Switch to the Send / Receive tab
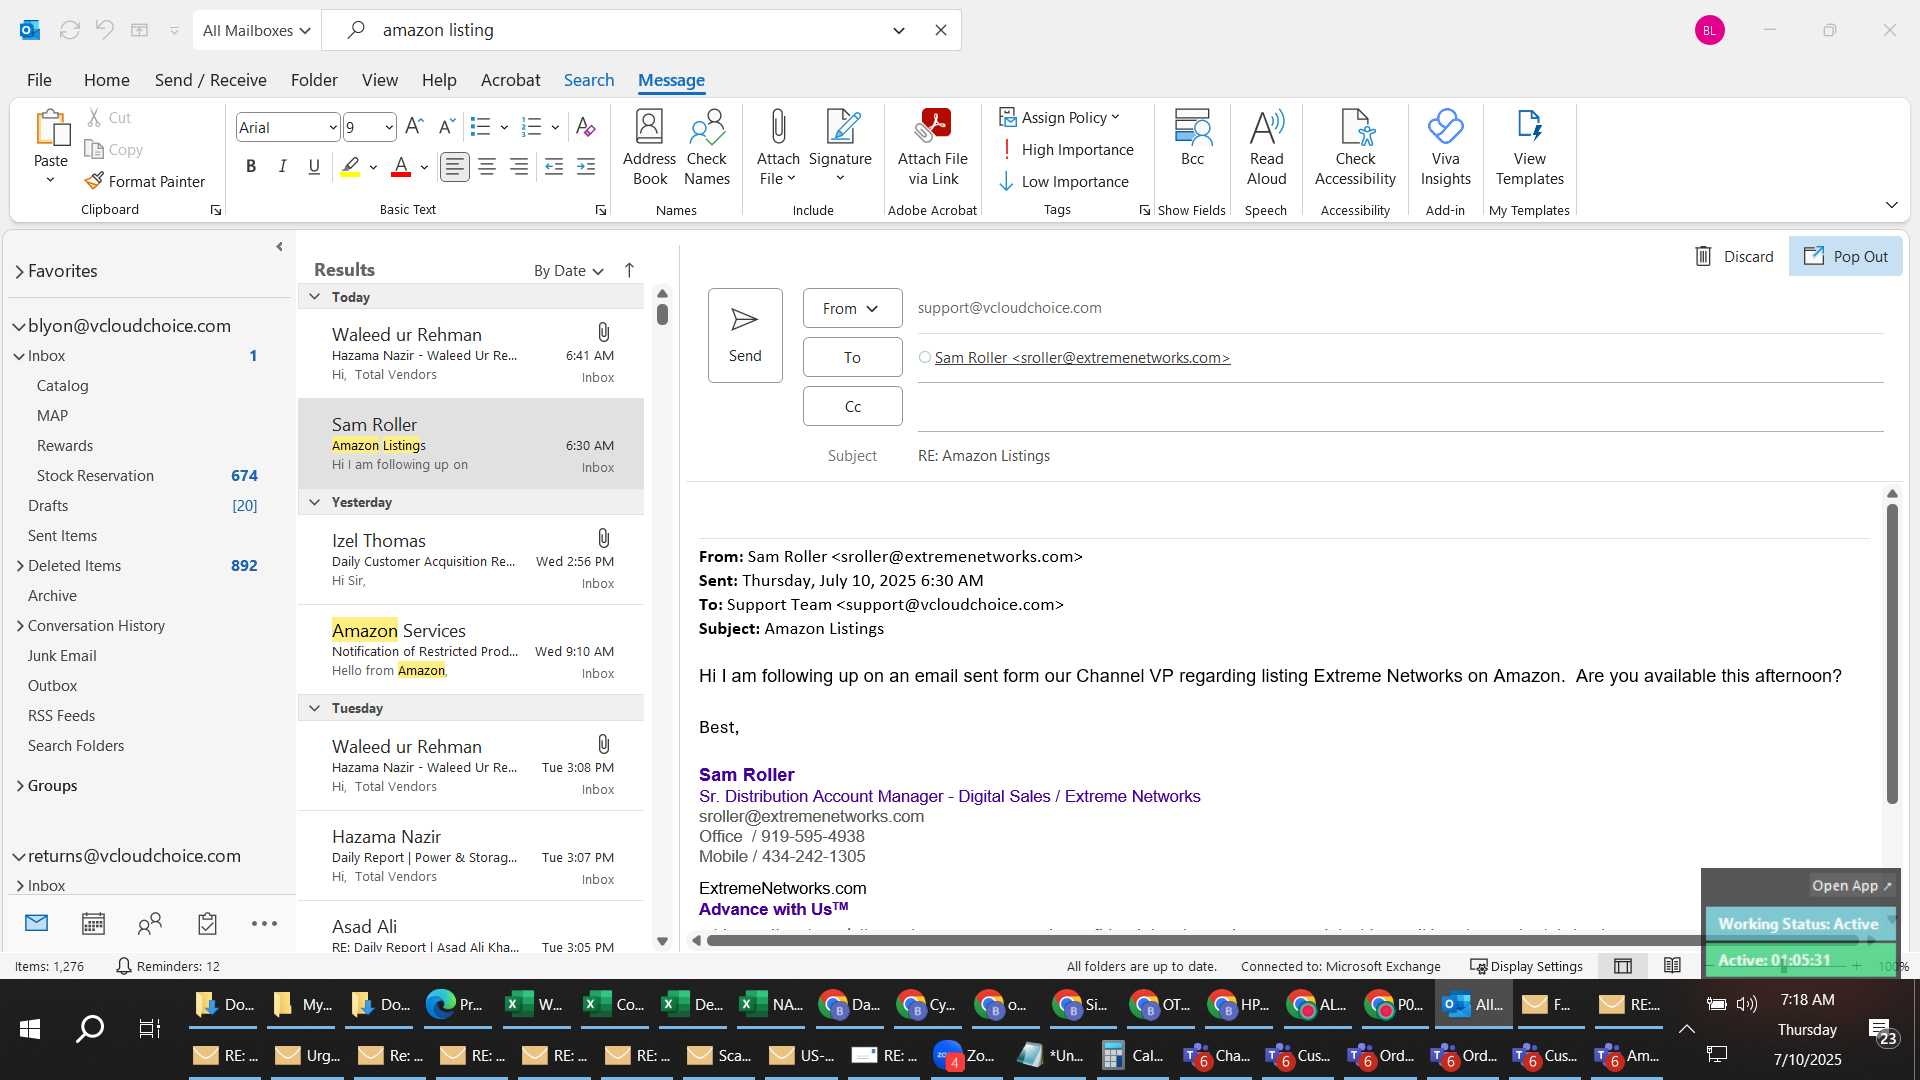 210,80
